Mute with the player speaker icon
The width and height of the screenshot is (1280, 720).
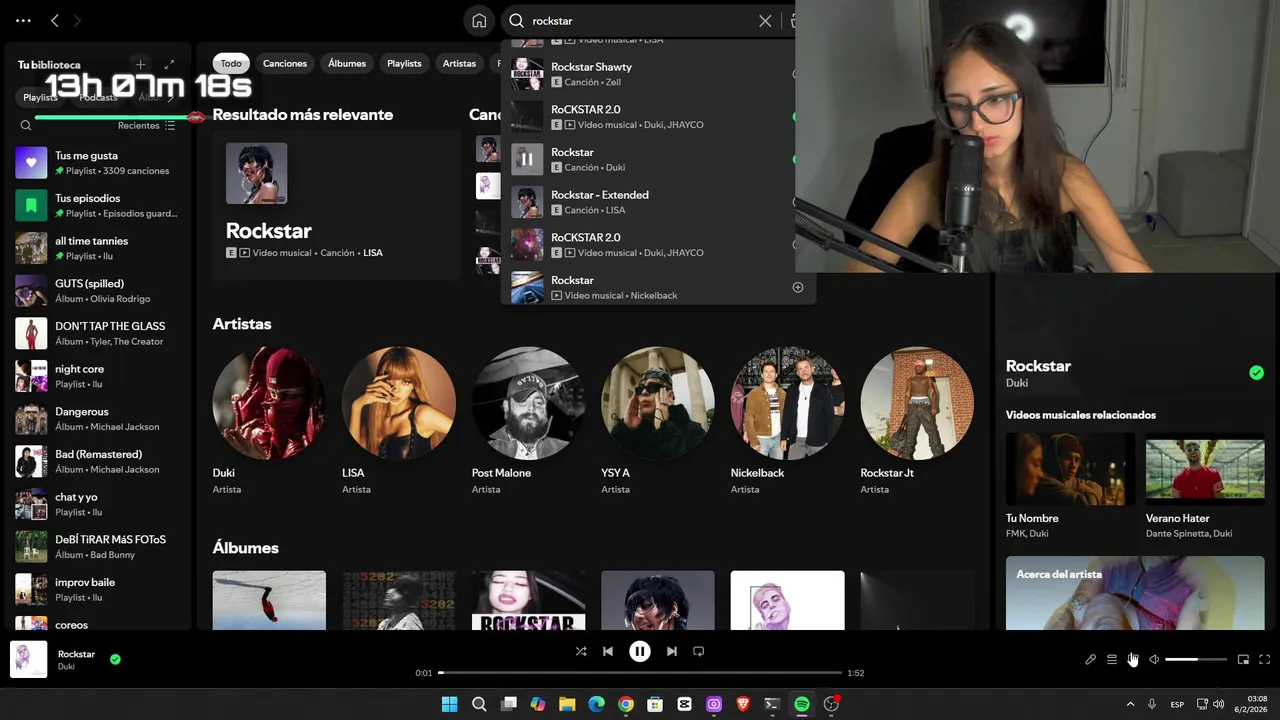point(1154,660)
